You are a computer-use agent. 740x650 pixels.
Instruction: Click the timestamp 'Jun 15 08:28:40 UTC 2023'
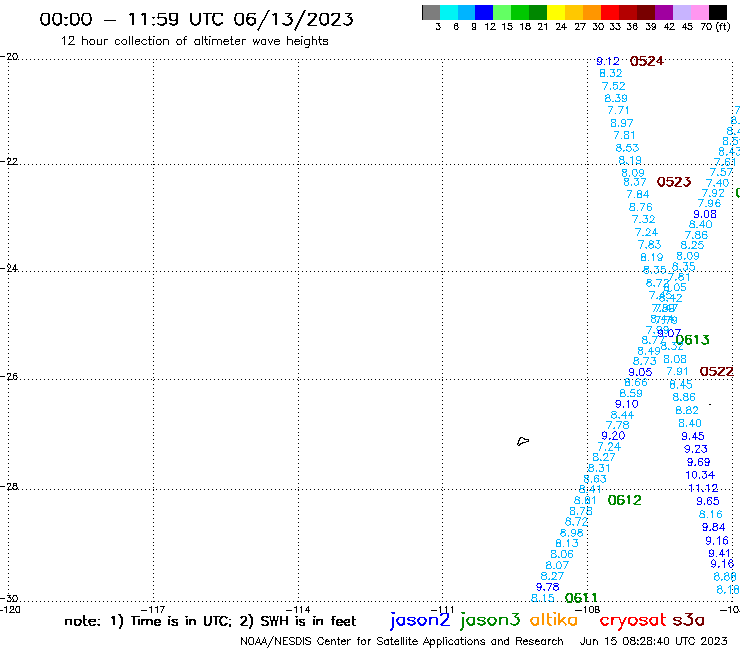point(654,641)
